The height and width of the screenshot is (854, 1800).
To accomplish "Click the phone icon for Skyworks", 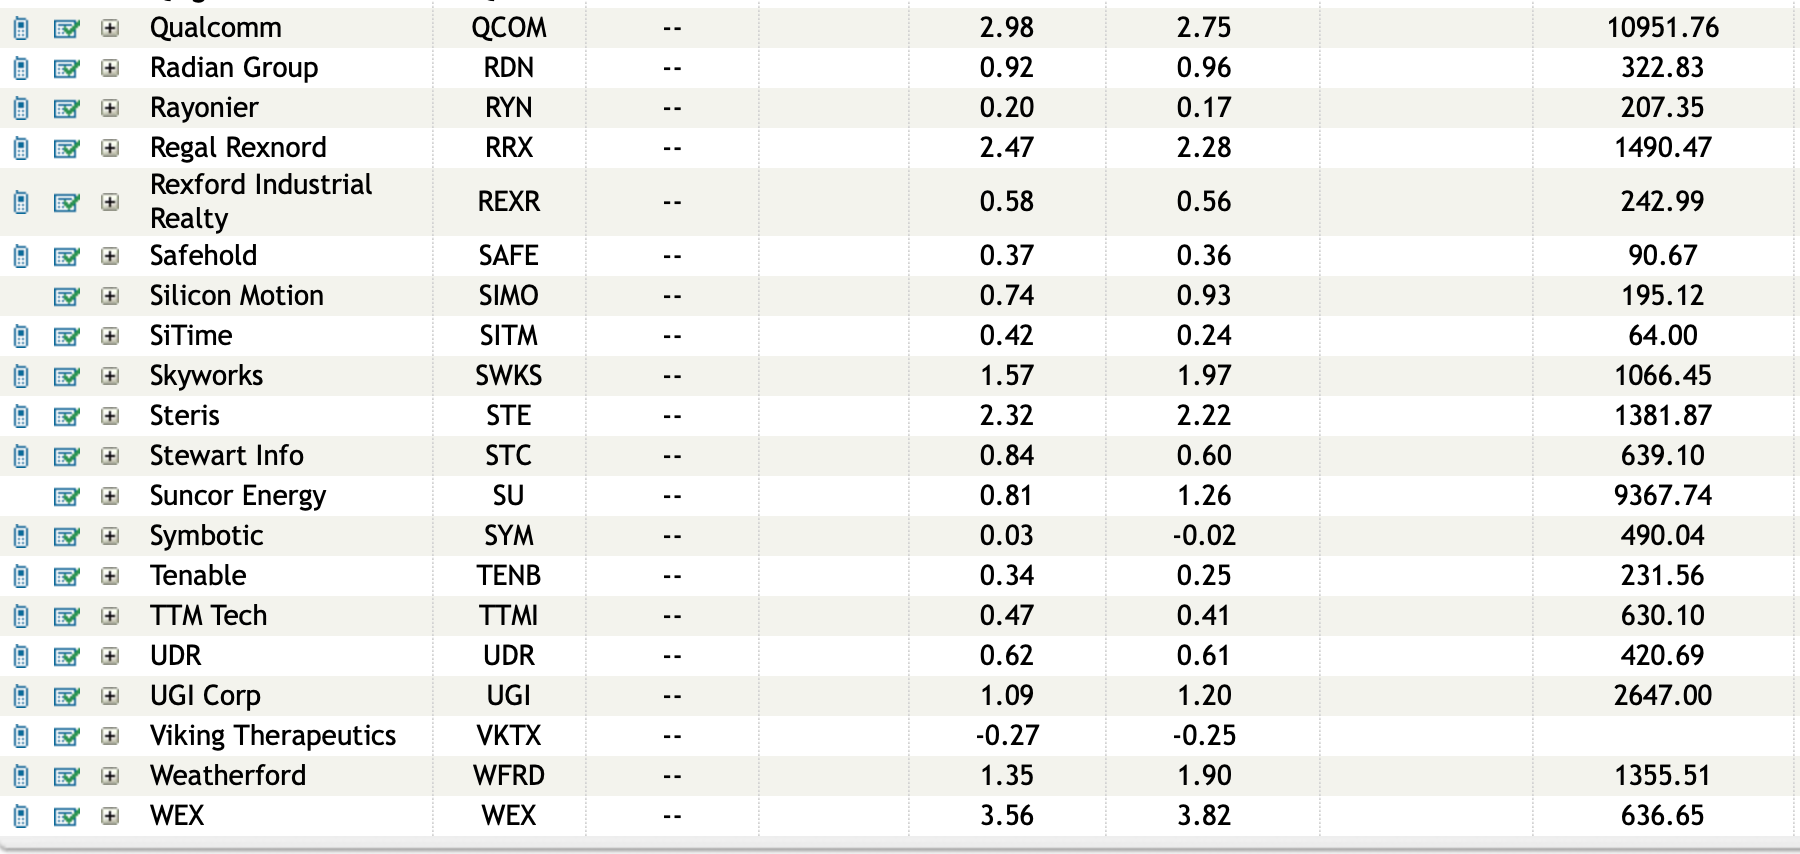I will 21,377.
